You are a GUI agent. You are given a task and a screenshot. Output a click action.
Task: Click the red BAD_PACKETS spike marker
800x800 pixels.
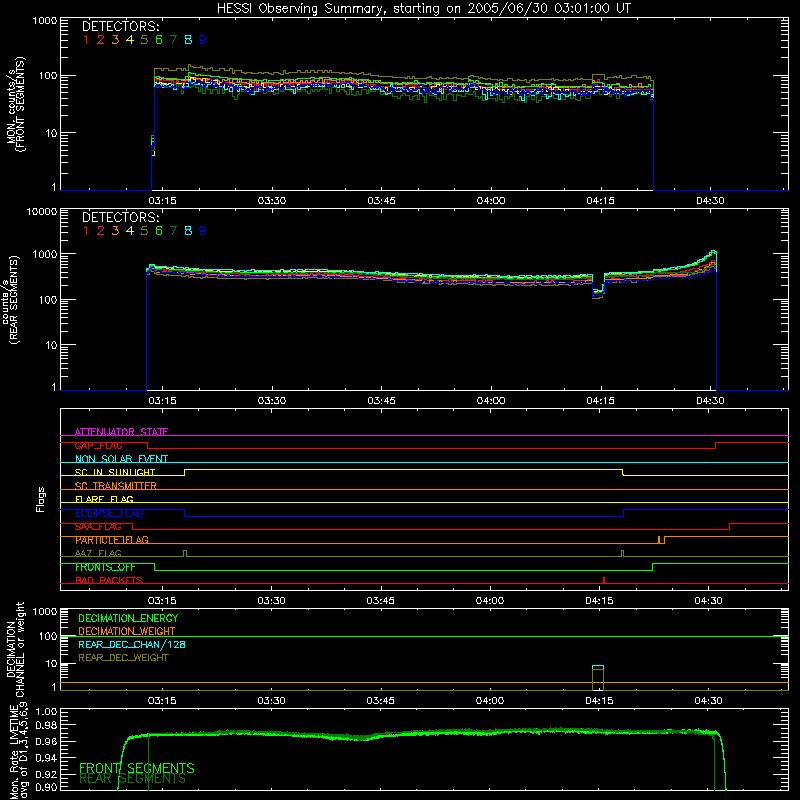604,580
